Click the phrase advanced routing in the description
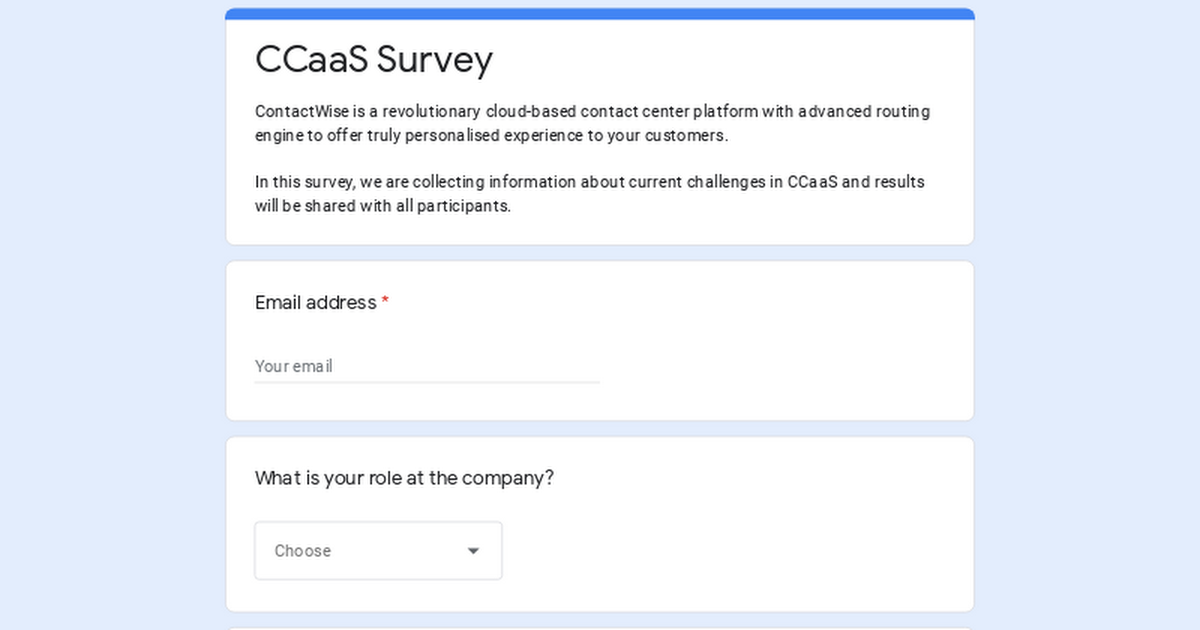The image size is (1200, 630). [x=874, y=111]
